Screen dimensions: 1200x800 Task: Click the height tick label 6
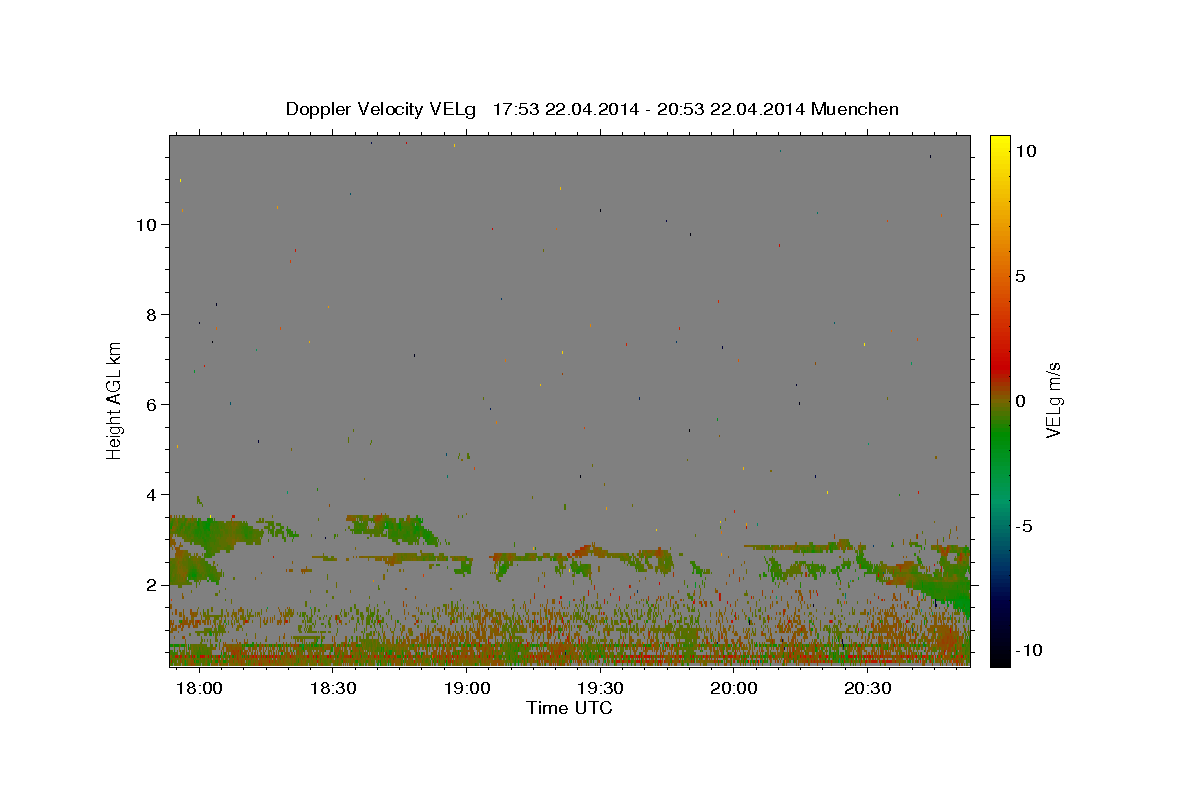(x=152, y=405)
